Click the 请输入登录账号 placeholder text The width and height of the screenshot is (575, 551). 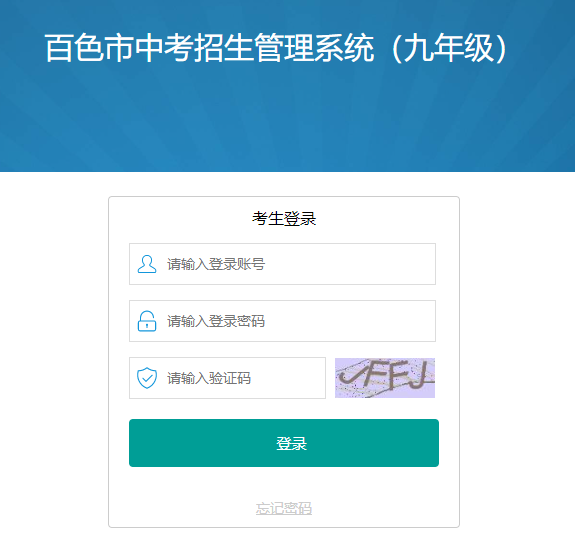(216, 264)
